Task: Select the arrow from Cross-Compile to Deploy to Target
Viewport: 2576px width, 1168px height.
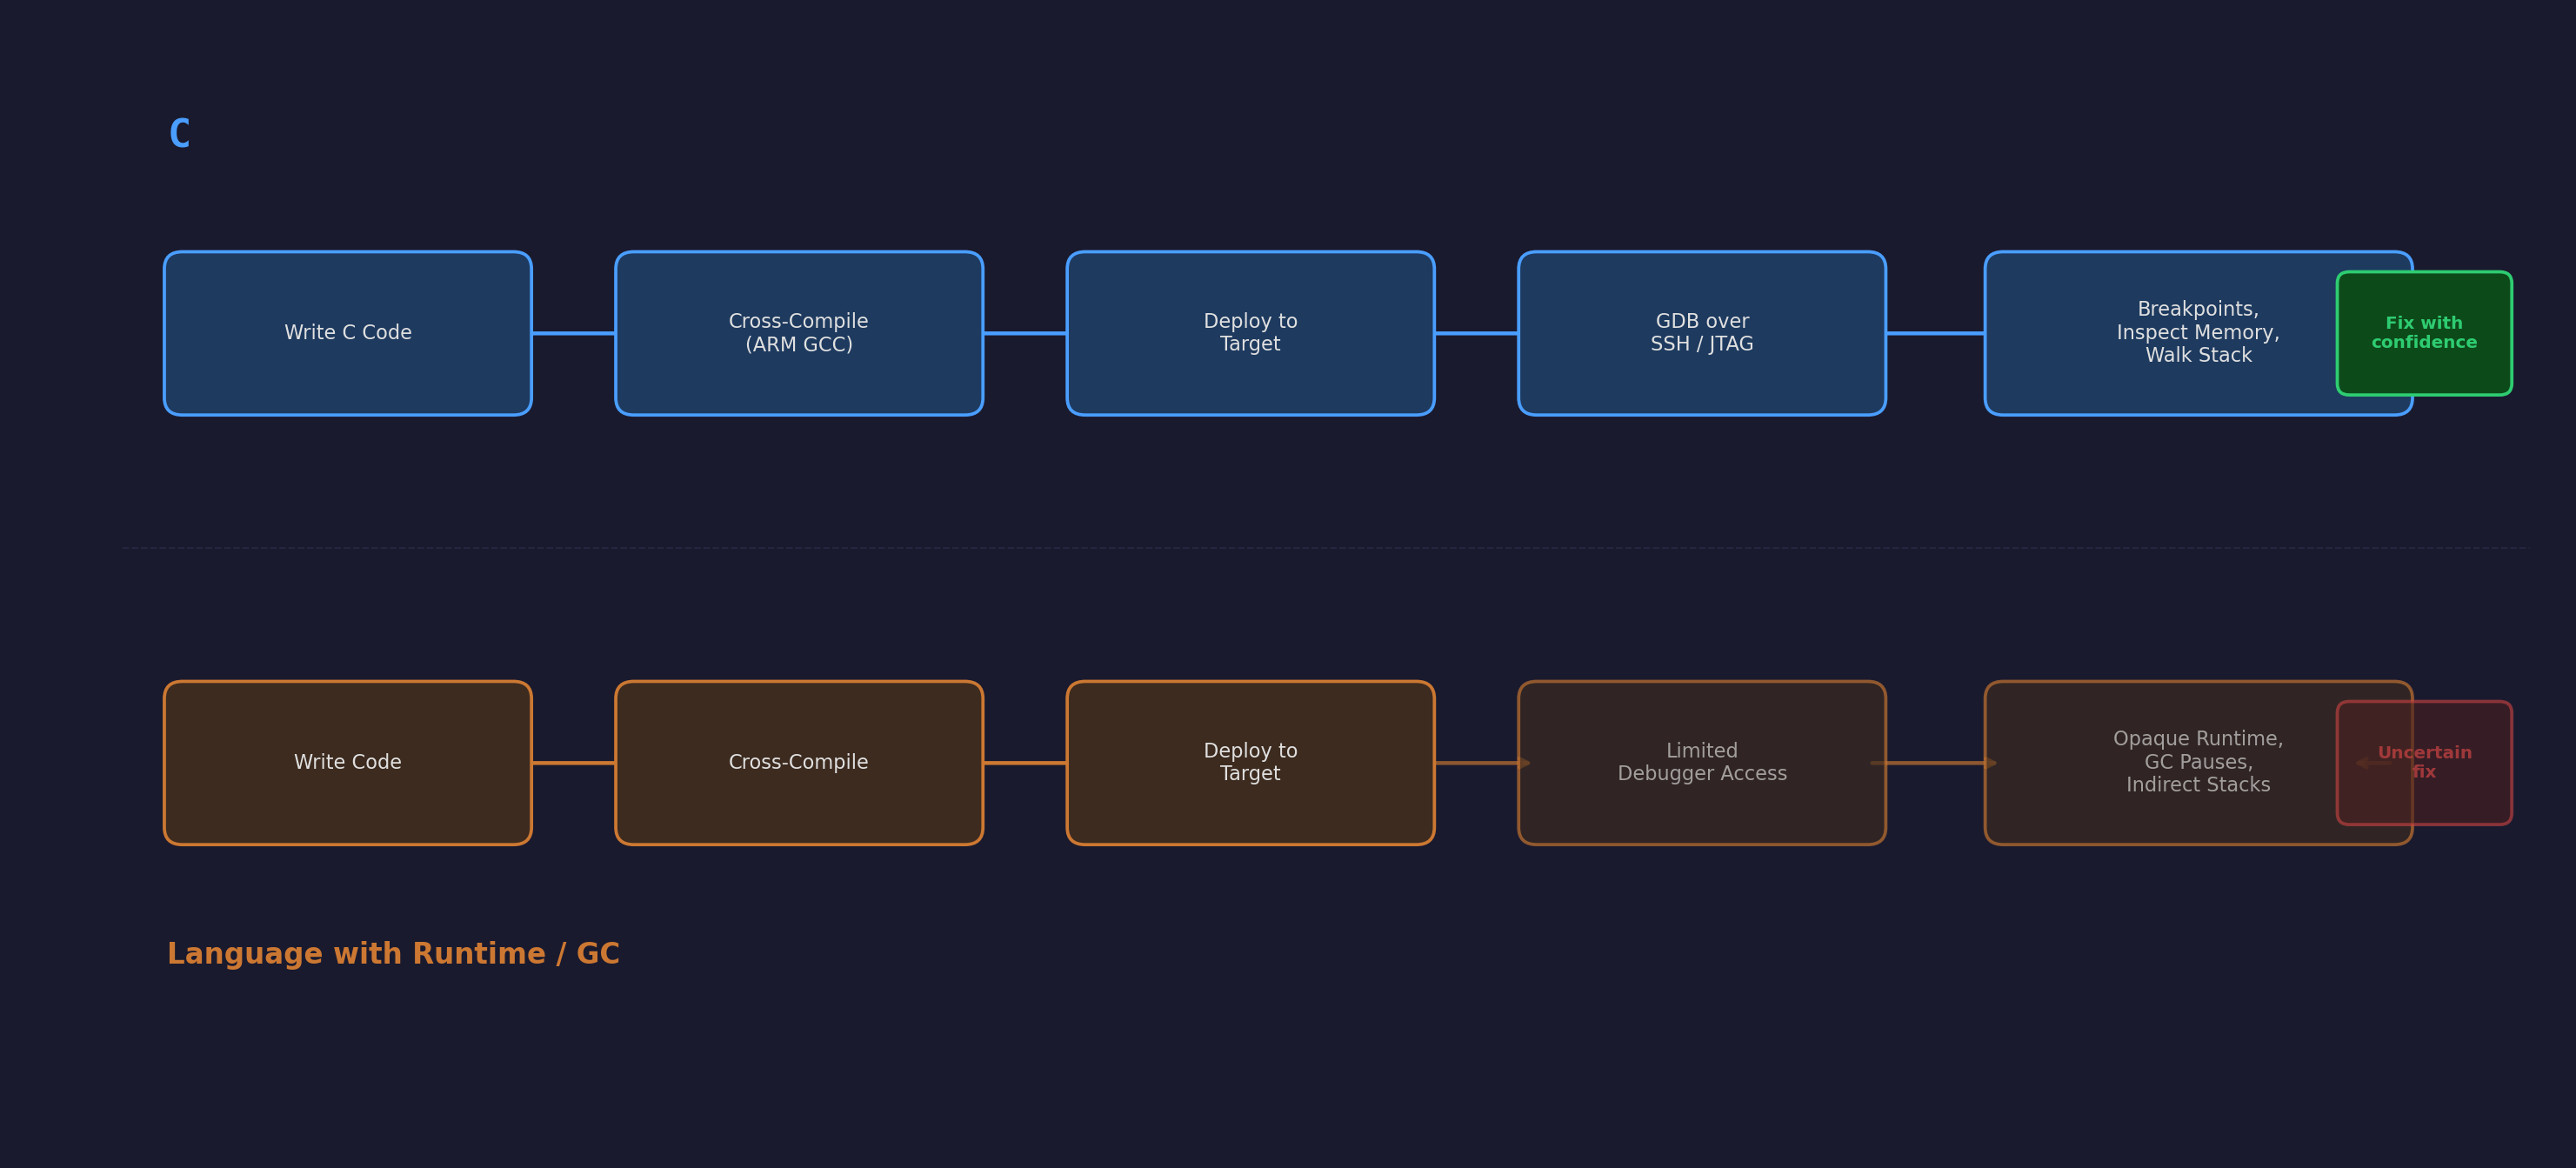Action: point(1025,333)
